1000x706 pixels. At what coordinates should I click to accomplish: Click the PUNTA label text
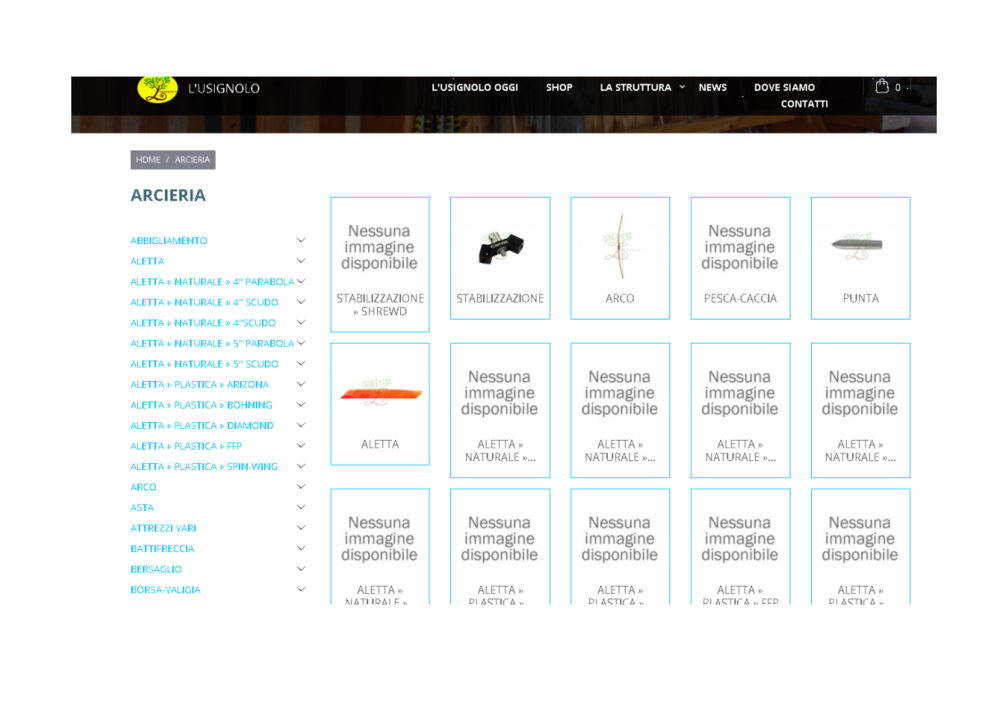click(x=860, y=298)
